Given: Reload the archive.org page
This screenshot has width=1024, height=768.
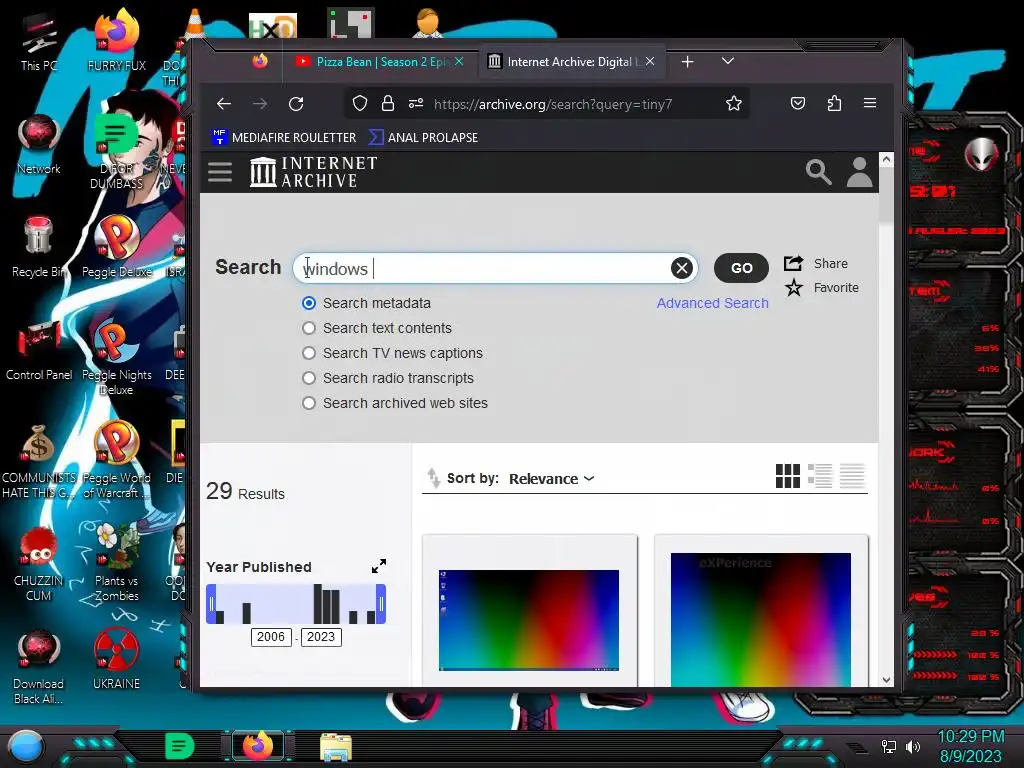Looking at the screenshot, I should [x=296, y=104].
